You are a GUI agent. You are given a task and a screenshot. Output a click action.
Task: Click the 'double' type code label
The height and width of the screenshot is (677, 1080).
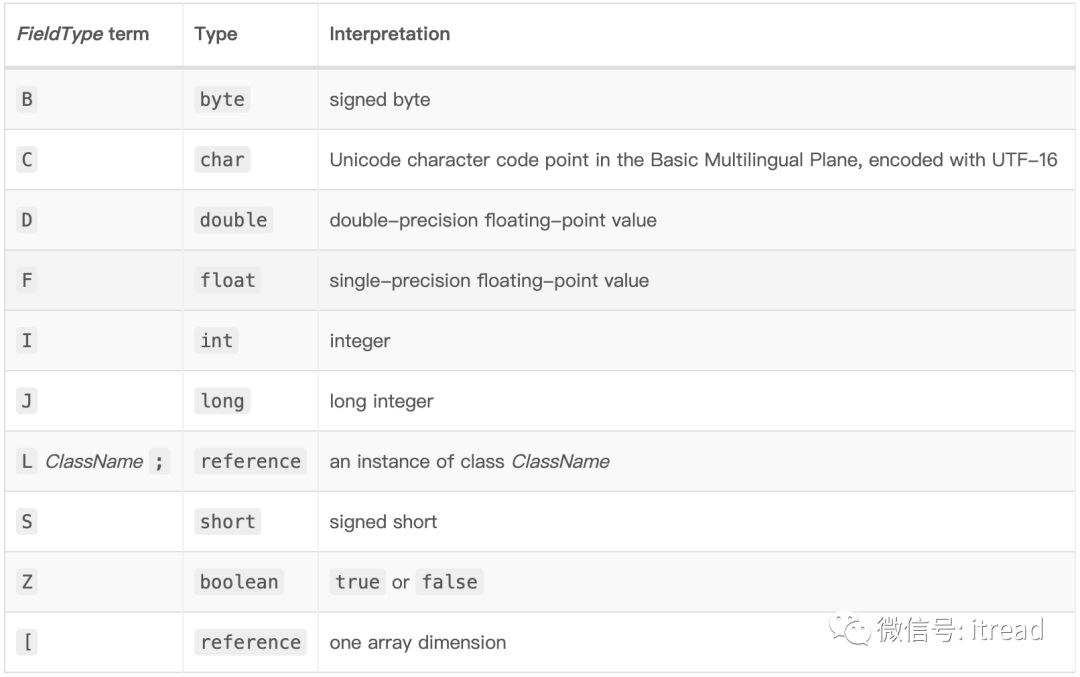coord(233,220)
